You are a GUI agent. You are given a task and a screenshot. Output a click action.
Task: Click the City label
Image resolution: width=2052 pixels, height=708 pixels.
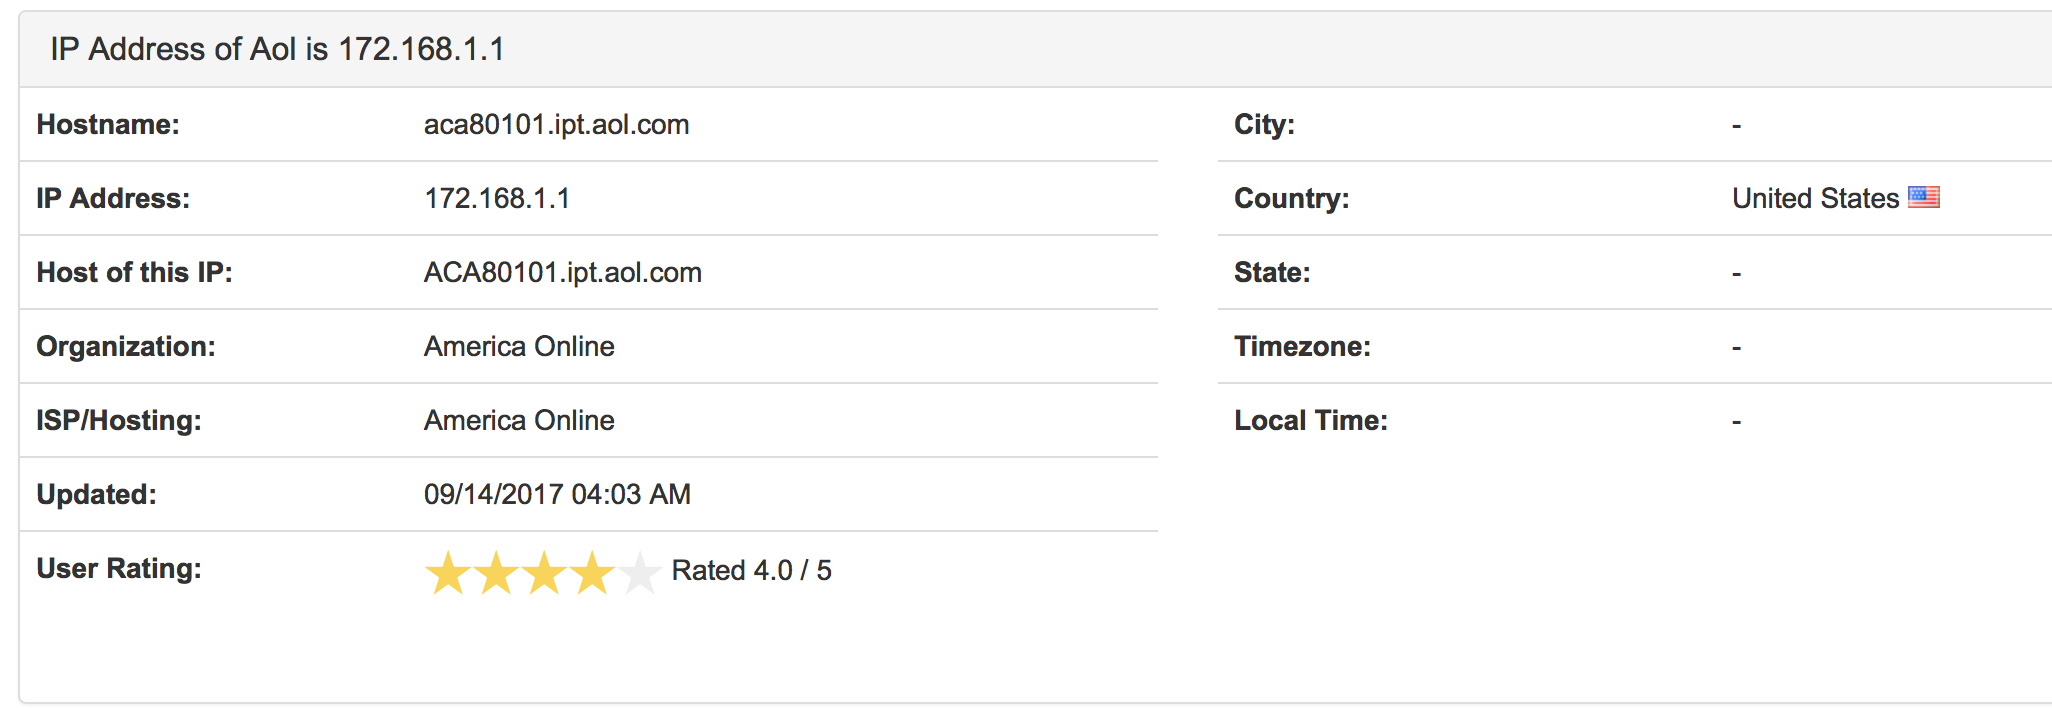pyautogui.click(x=1264, y=125)
